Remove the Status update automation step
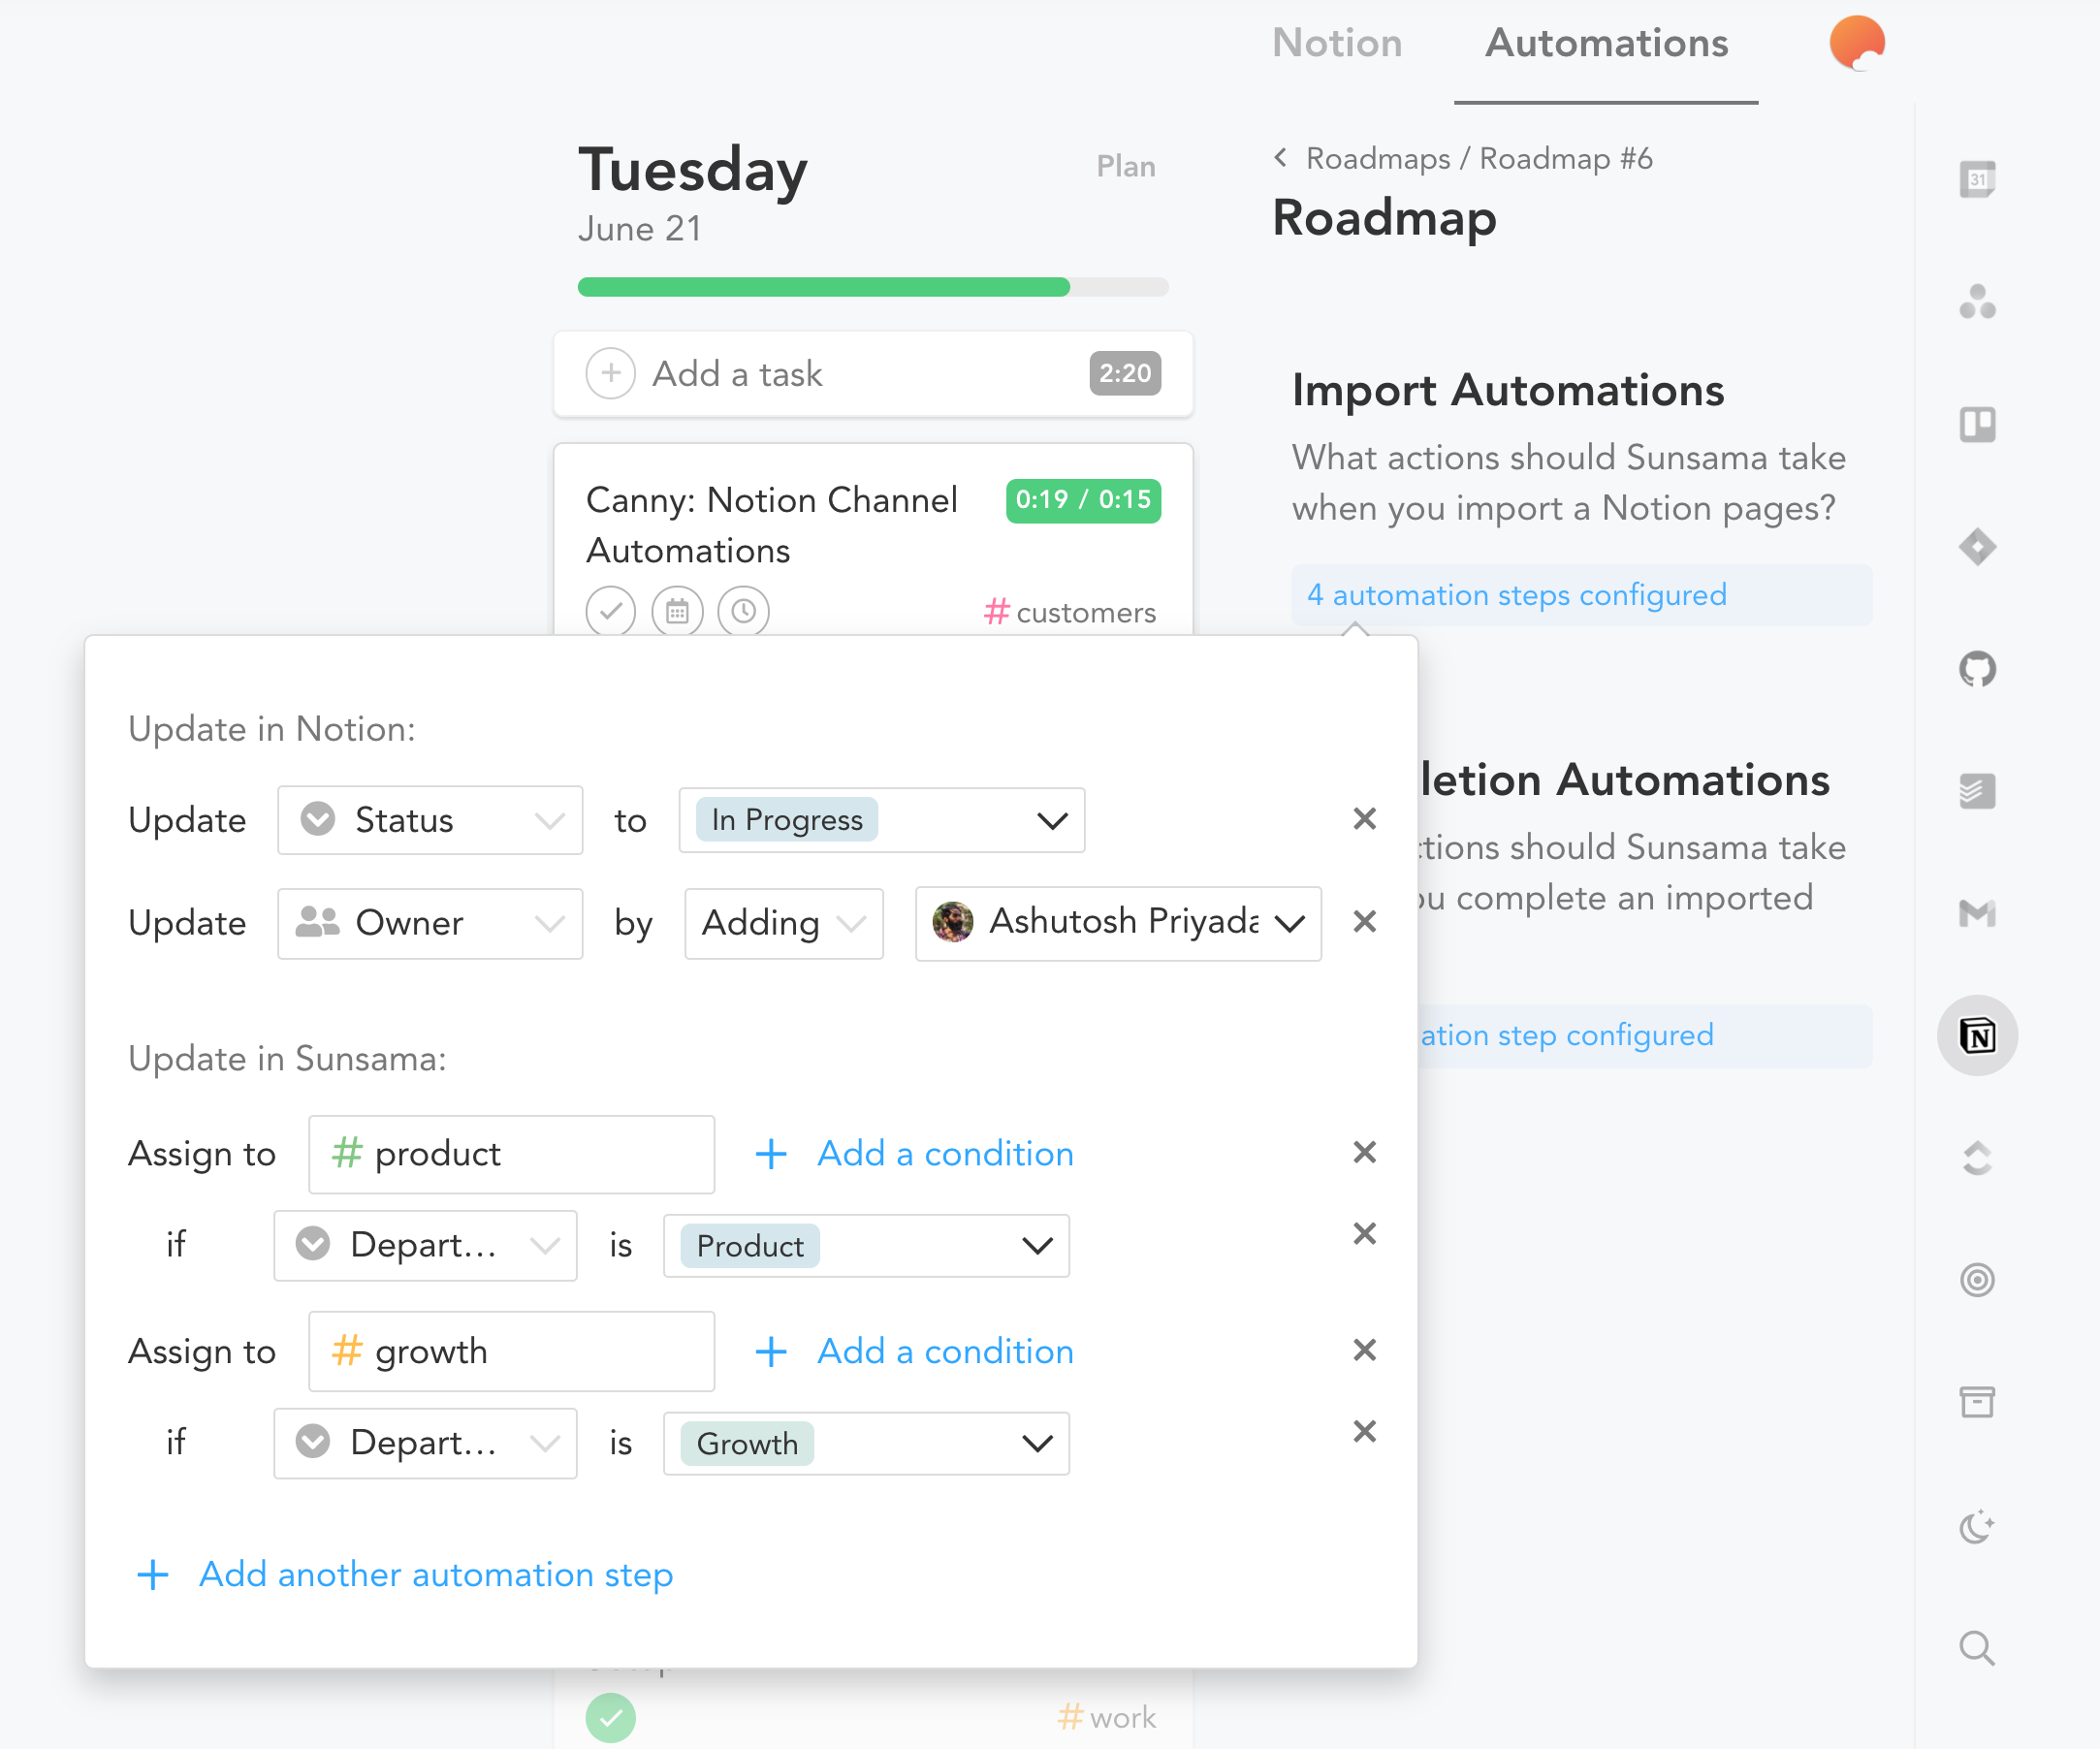Viewport: 2100px width, 1749px height. pos(1366,819)
